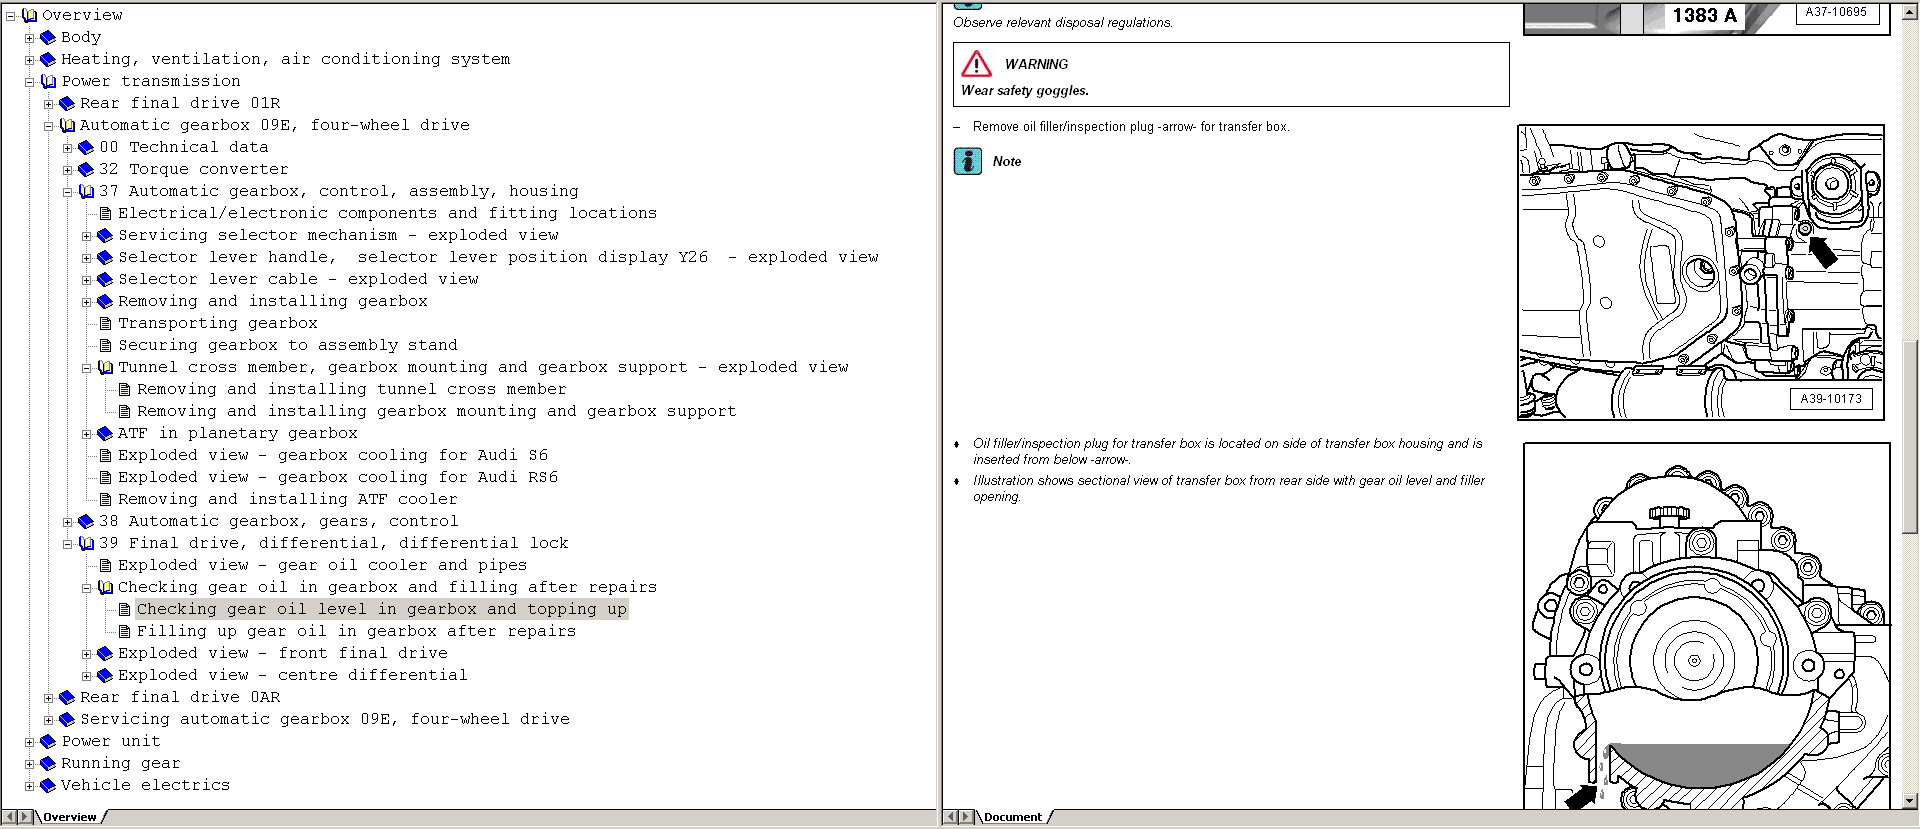Expand the Body tree node

pyautogui.click(x=29, y=38)
